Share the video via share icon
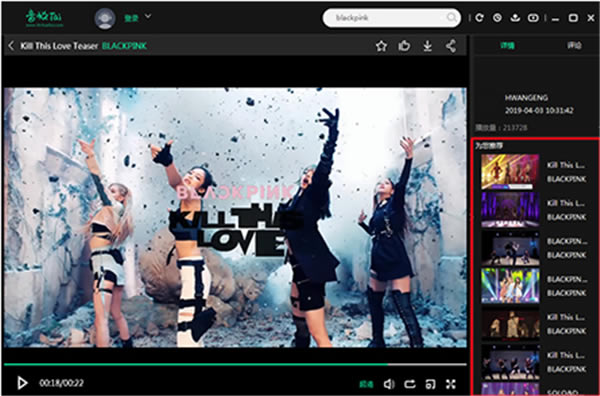This screenshot has width=600, height=396. pos(451,46)
